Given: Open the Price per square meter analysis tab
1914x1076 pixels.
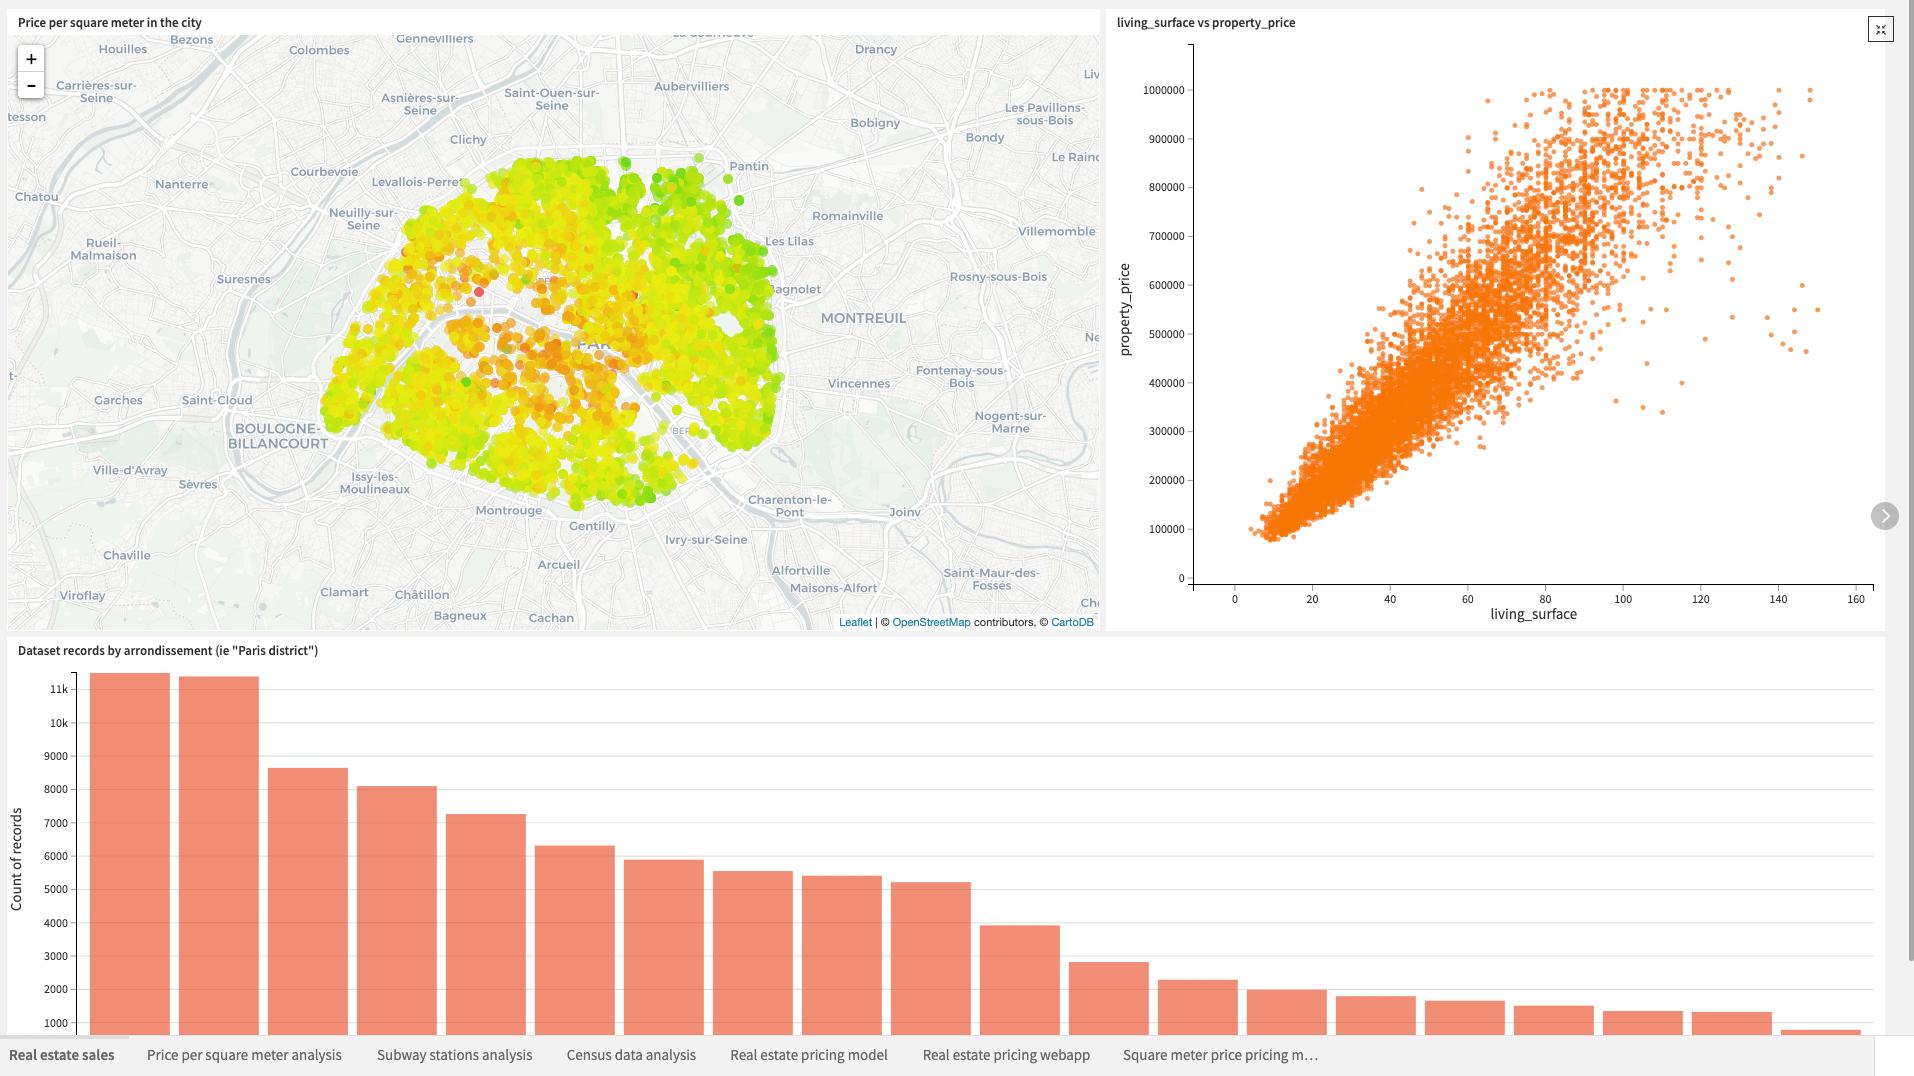Looking at the screenshot, I should point(243,1055).
